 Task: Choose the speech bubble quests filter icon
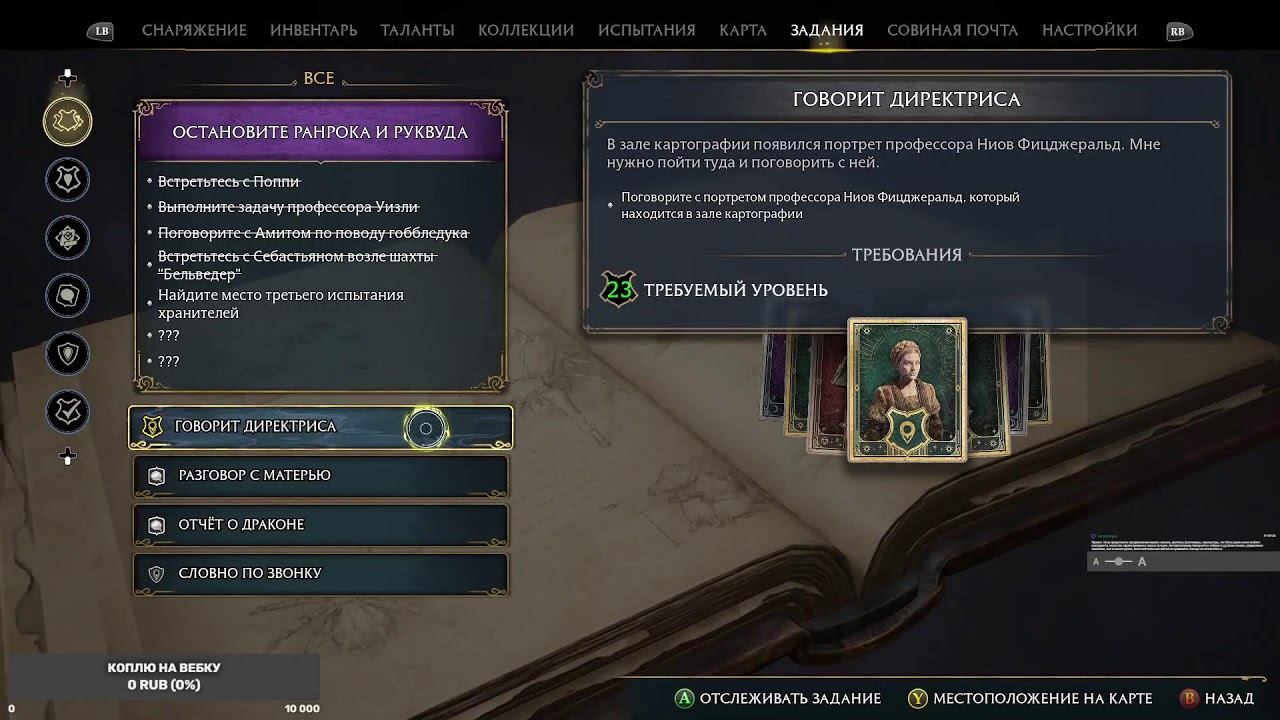pos(68,296)
